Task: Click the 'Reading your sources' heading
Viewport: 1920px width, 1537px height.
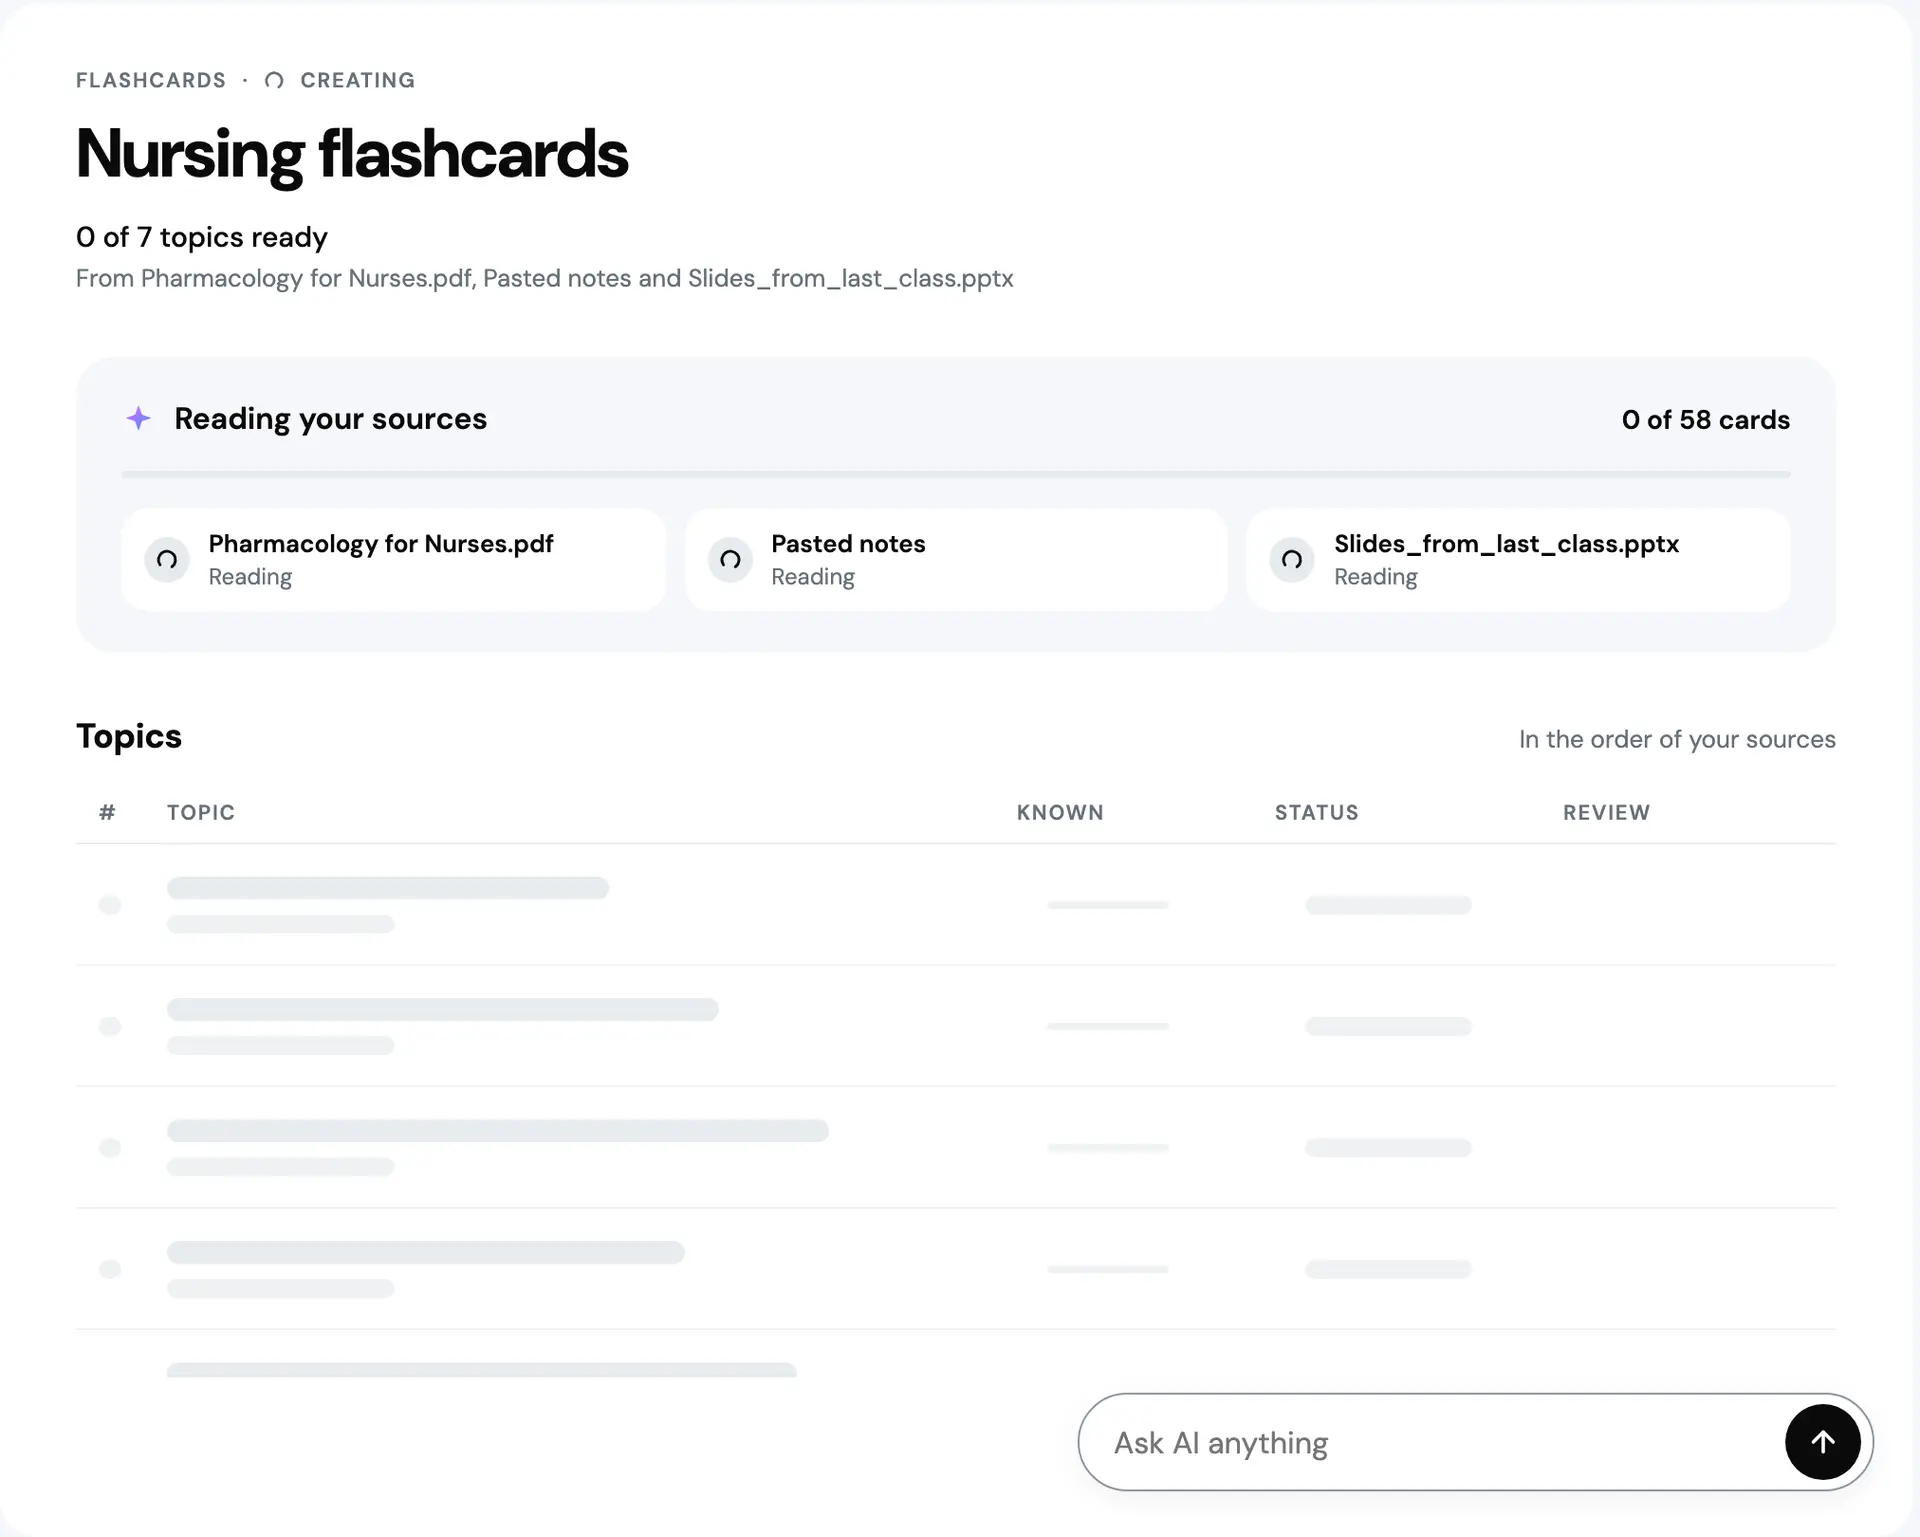Action: [x=330, y=418]
